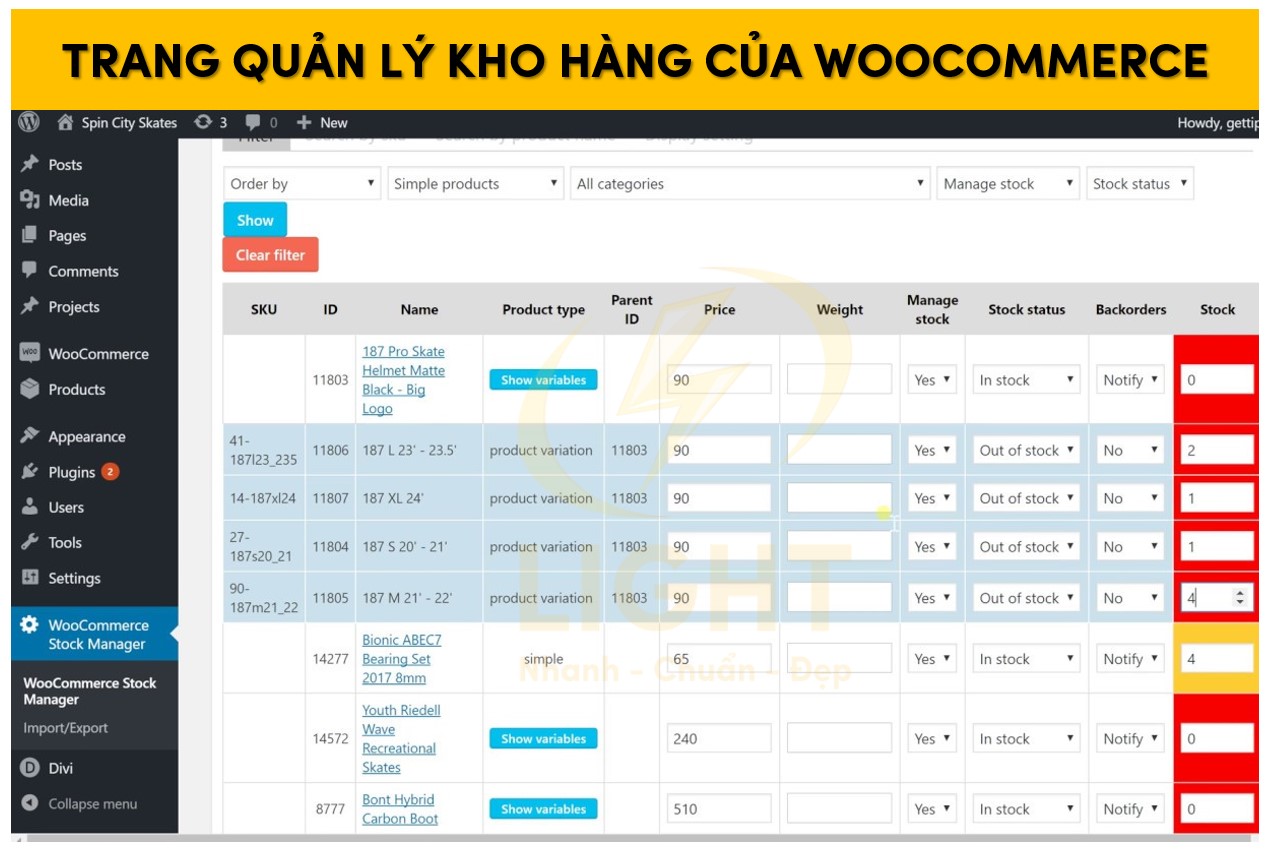The width and height of the screenshot is (1272, 852).
Task: Open Backorders dropdown for Bont Hybrid Carbon Boot
Action: click(1130, 809)
